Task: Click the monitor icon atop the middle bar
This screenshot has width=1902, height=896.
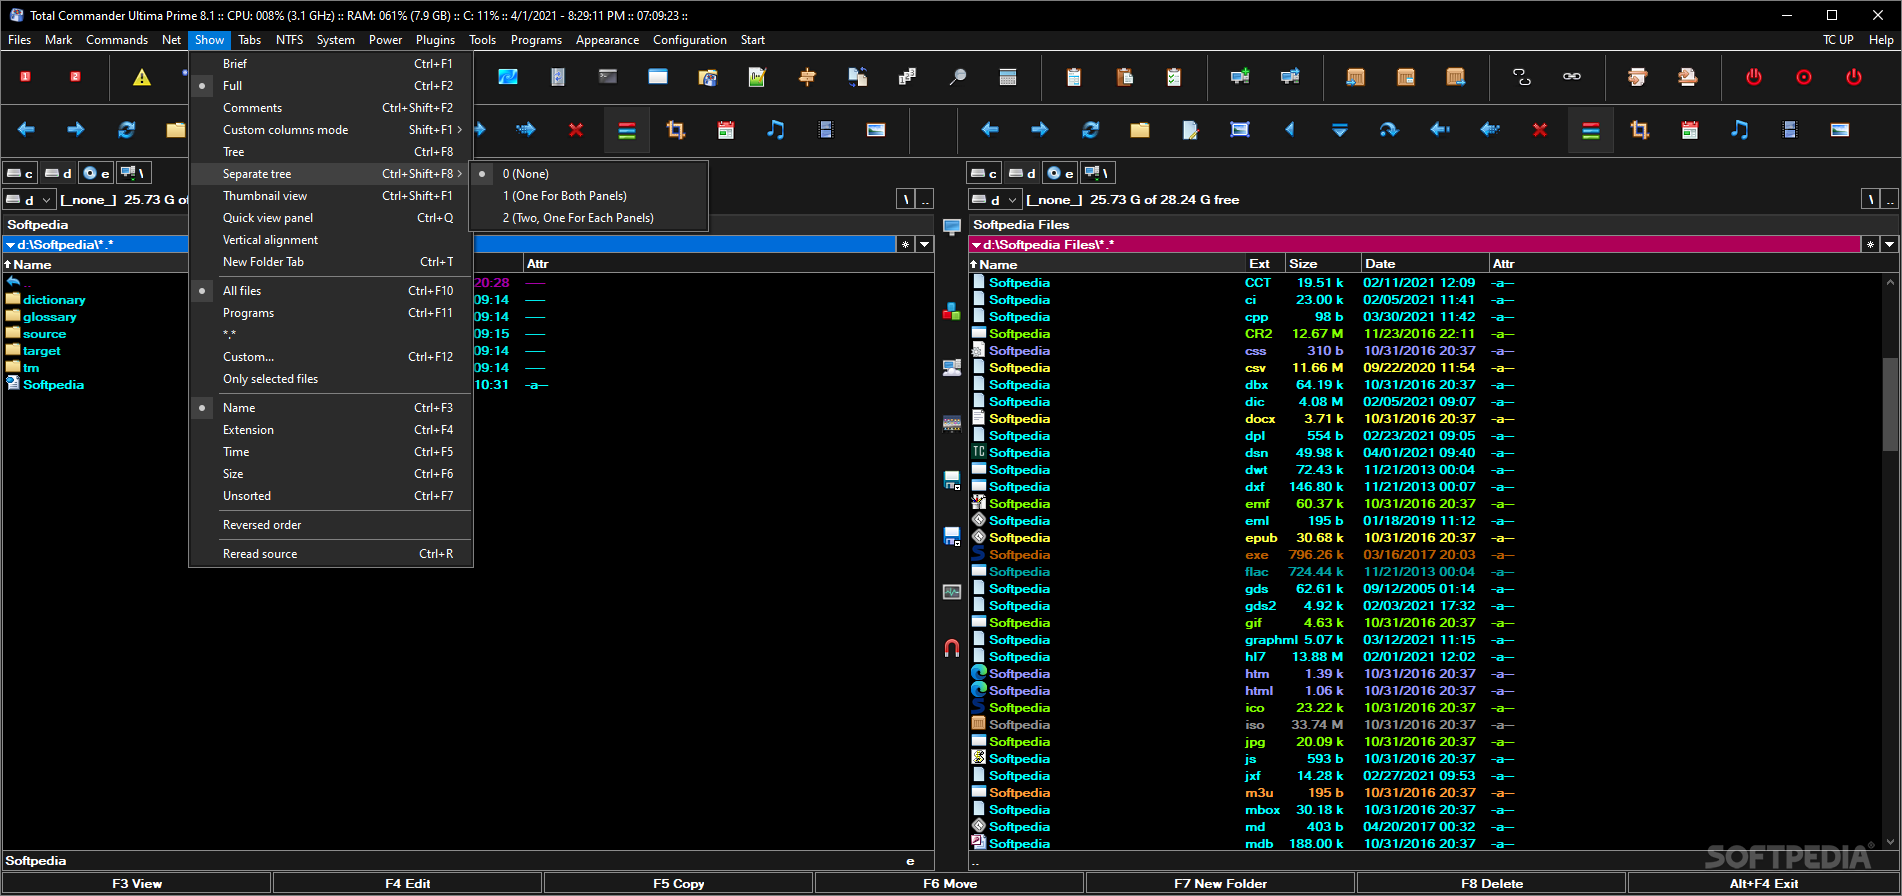Action: 952,227
